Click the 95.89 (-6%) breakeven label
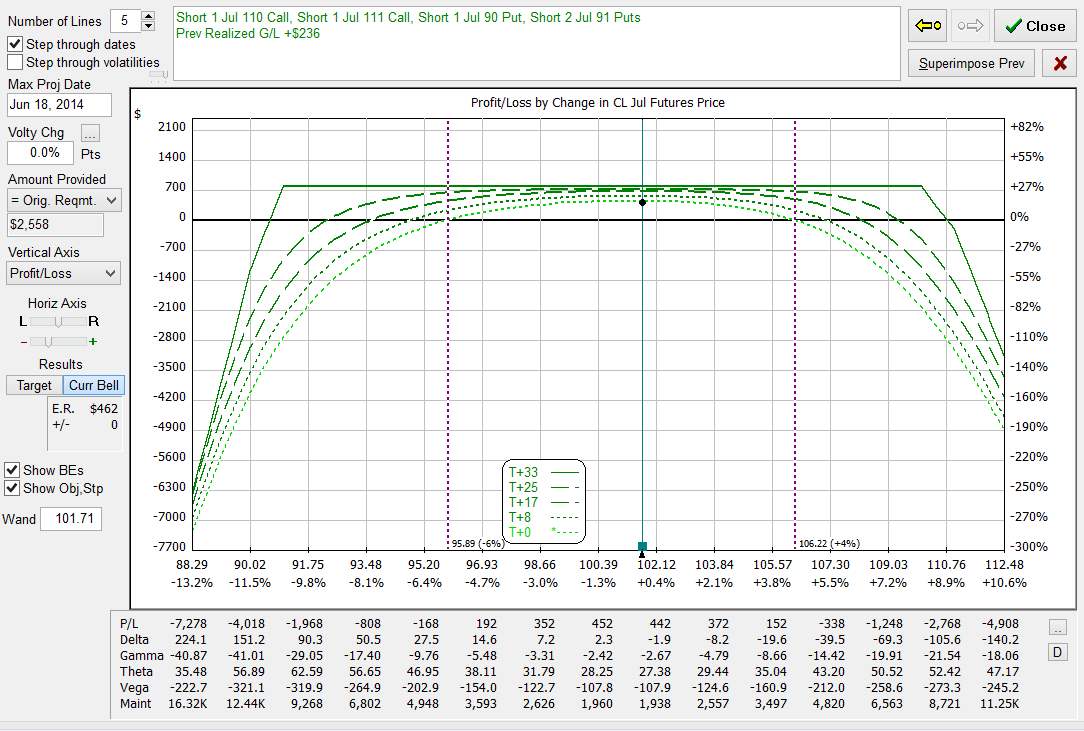 (x=478, y=544)
